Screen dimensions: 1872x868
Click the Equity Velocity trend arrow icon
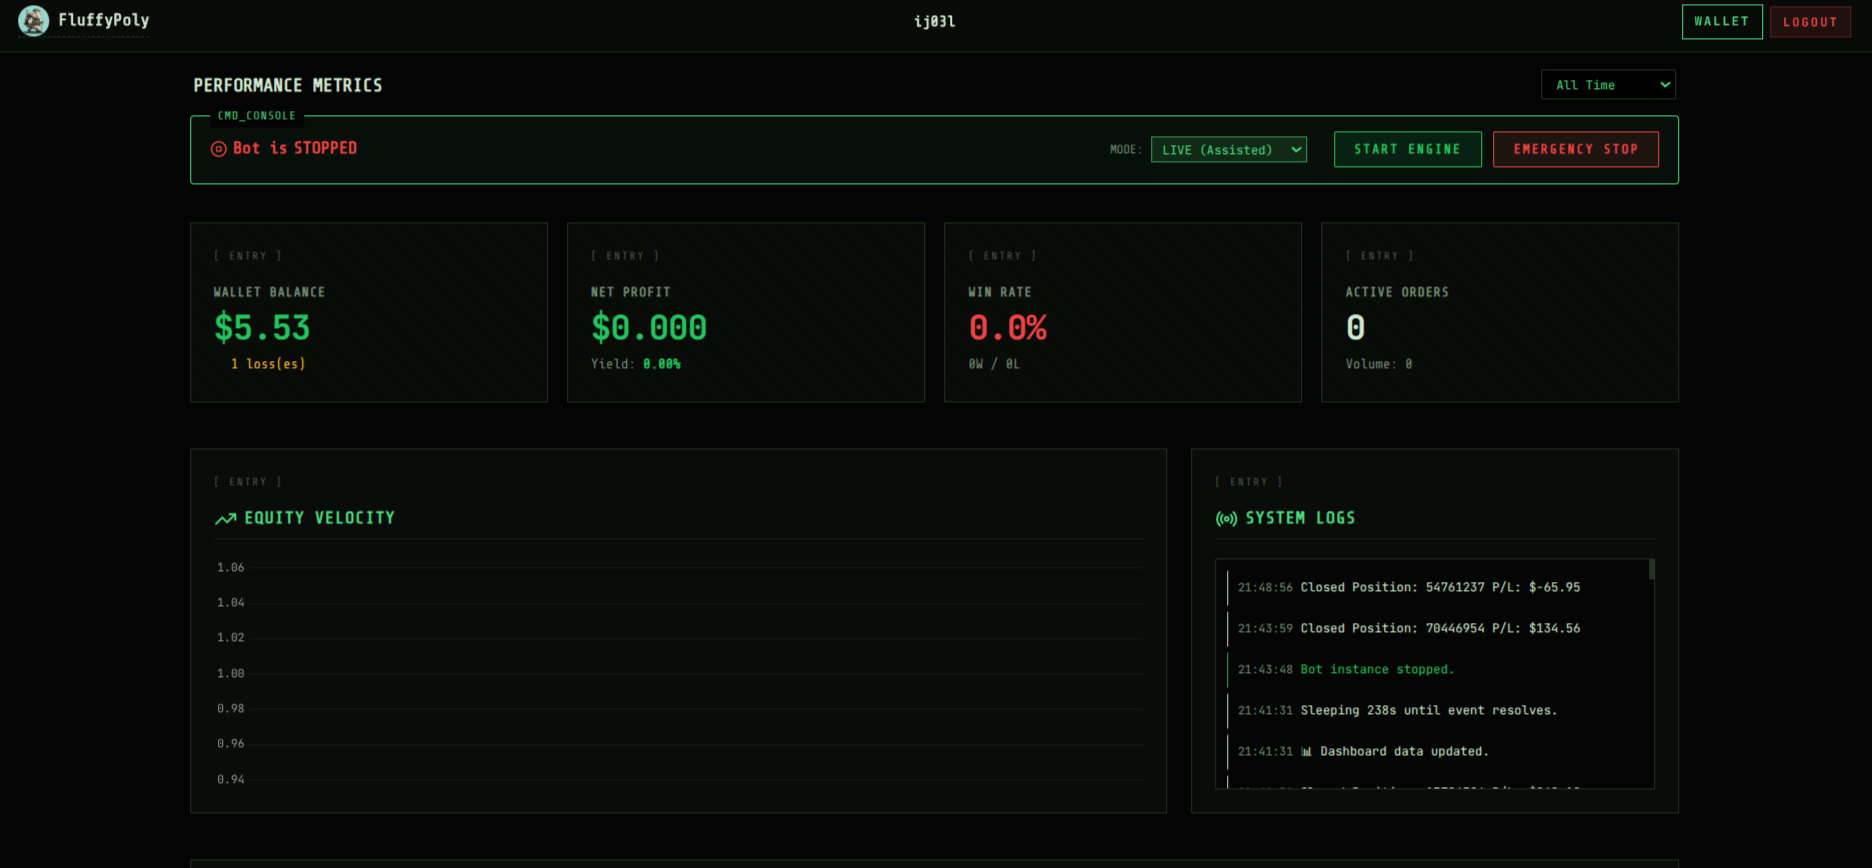click(226, 518)
